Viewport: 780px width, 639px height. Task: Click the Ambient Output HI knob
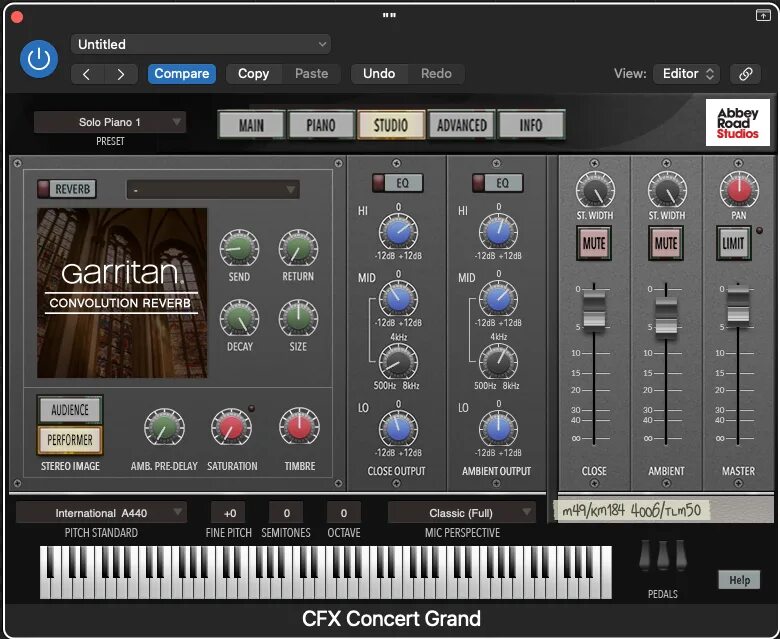pyautogui.click(x=498, y=232)
